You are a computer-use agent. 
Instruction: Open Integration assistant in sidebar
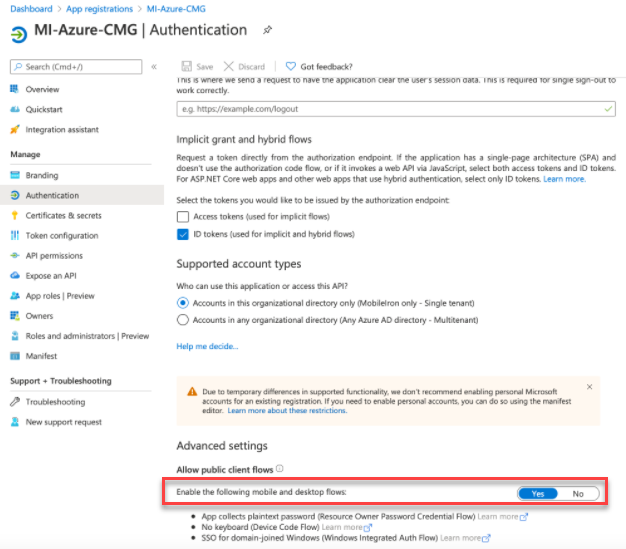[x=62, y=129]
